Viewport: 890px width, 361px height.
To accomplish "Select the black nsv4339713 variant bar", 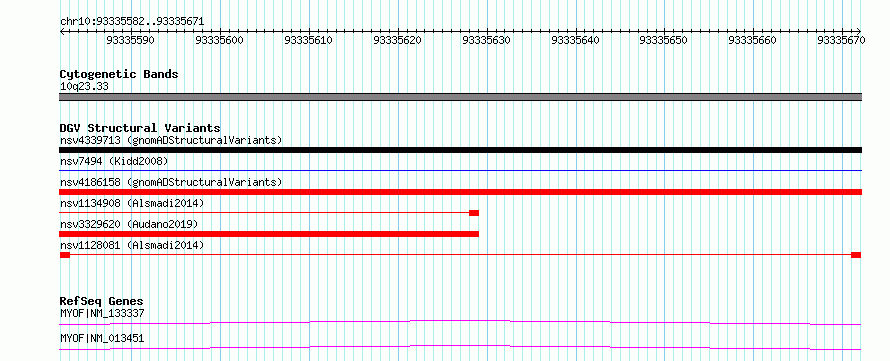I will 460,150.
